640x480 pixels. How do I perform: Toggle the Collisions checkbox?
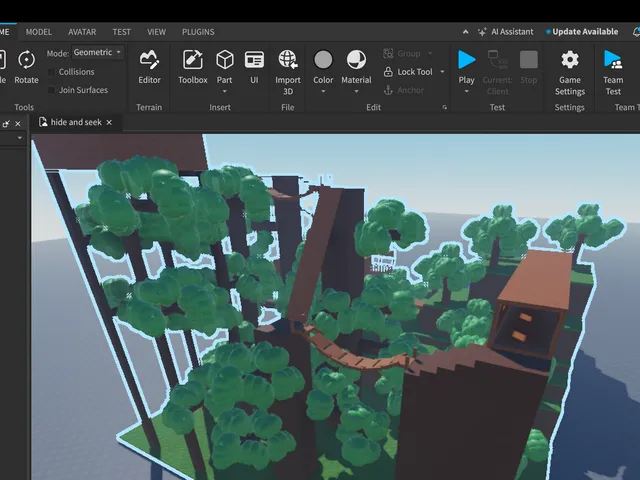point(51,72)
